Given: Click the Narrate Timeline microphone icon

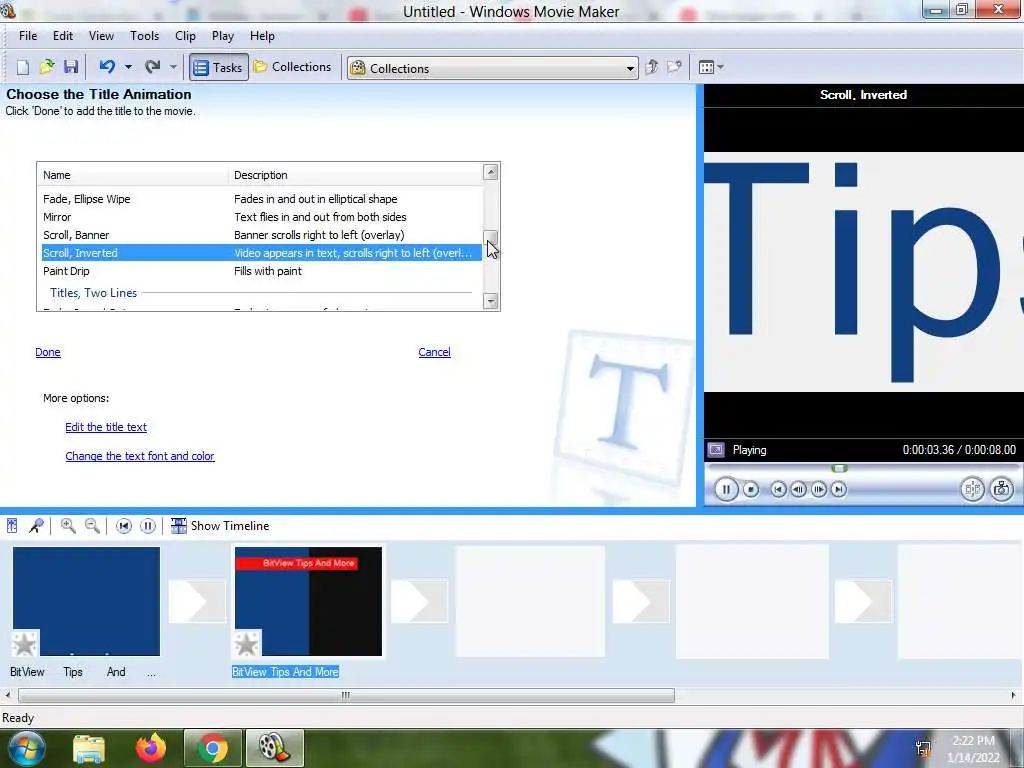Looking at the screenshot, I should 36,526.
